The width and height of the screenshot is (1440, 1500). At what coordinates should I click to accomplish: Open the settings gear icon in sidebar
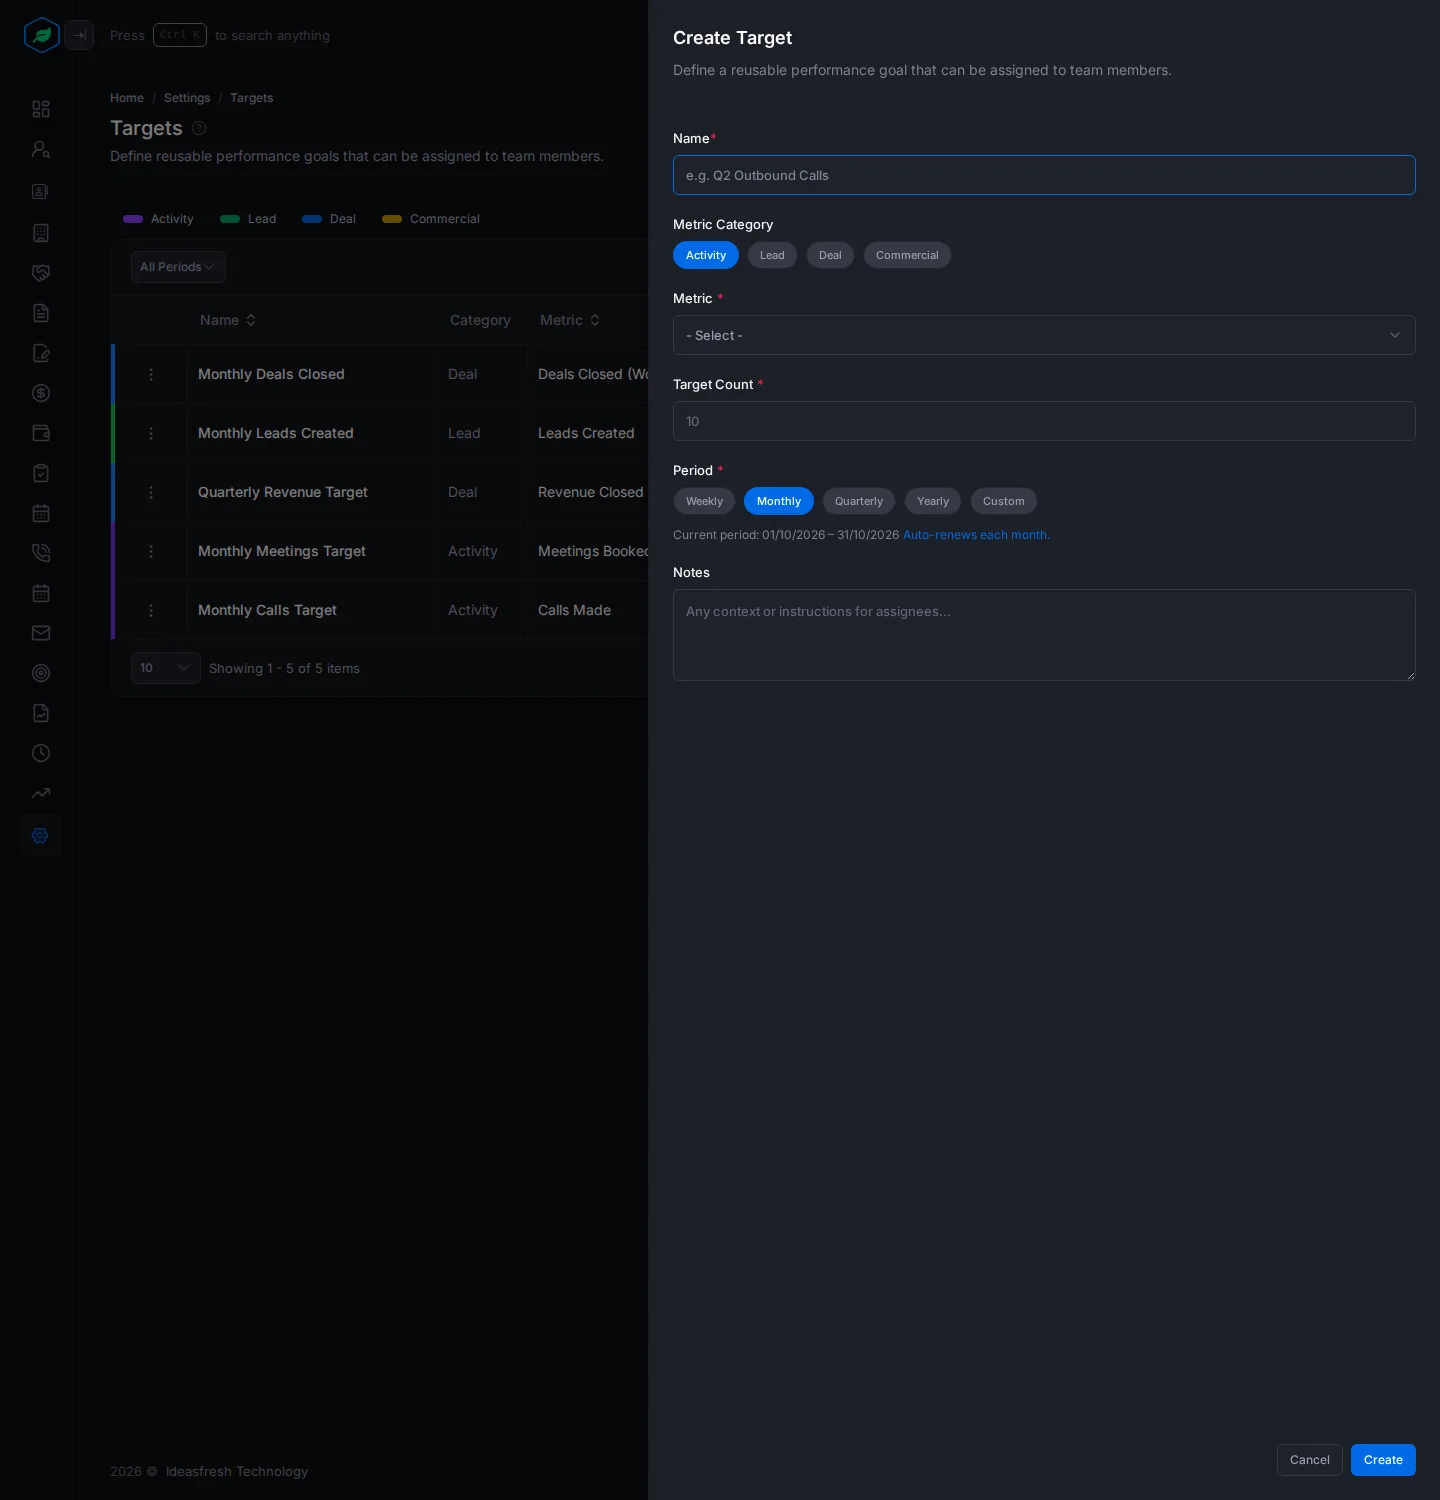point(41,835)
